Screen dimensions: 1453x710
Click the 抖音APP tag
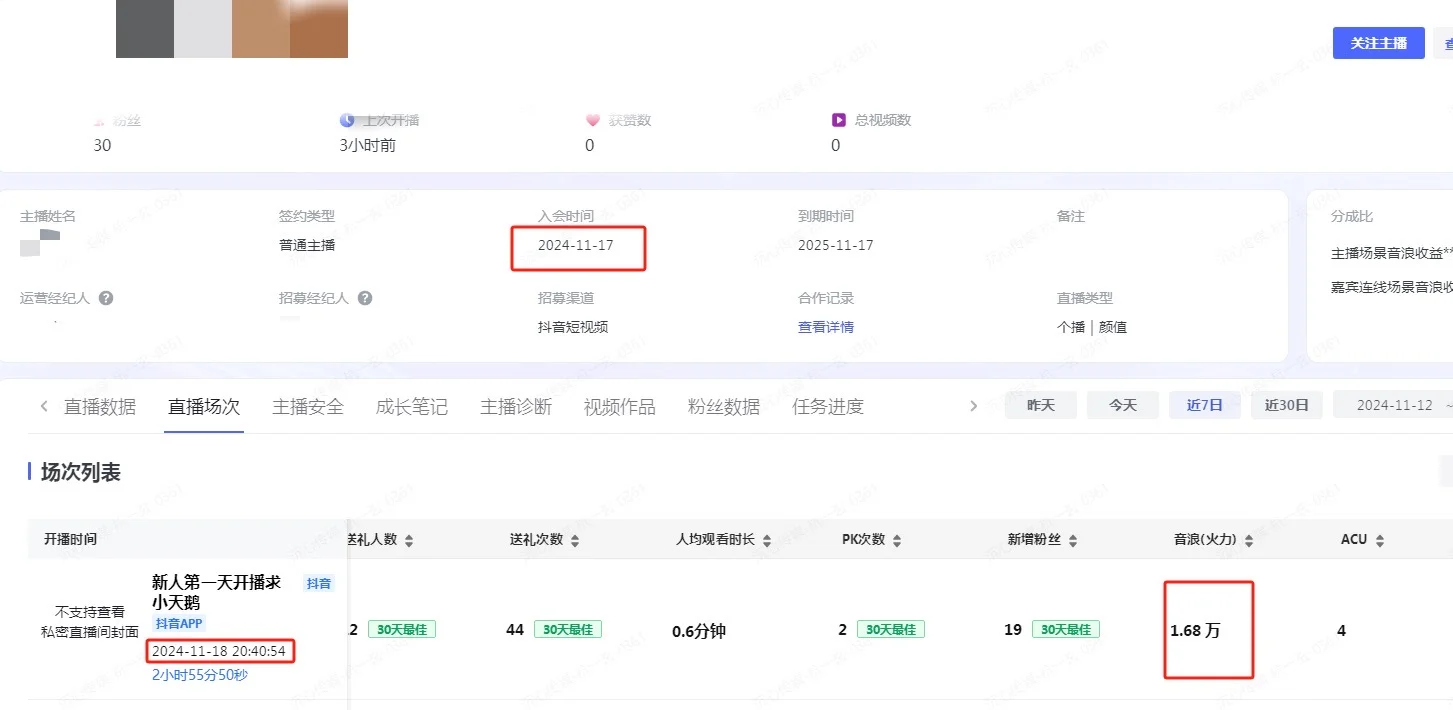coord(179,624)
